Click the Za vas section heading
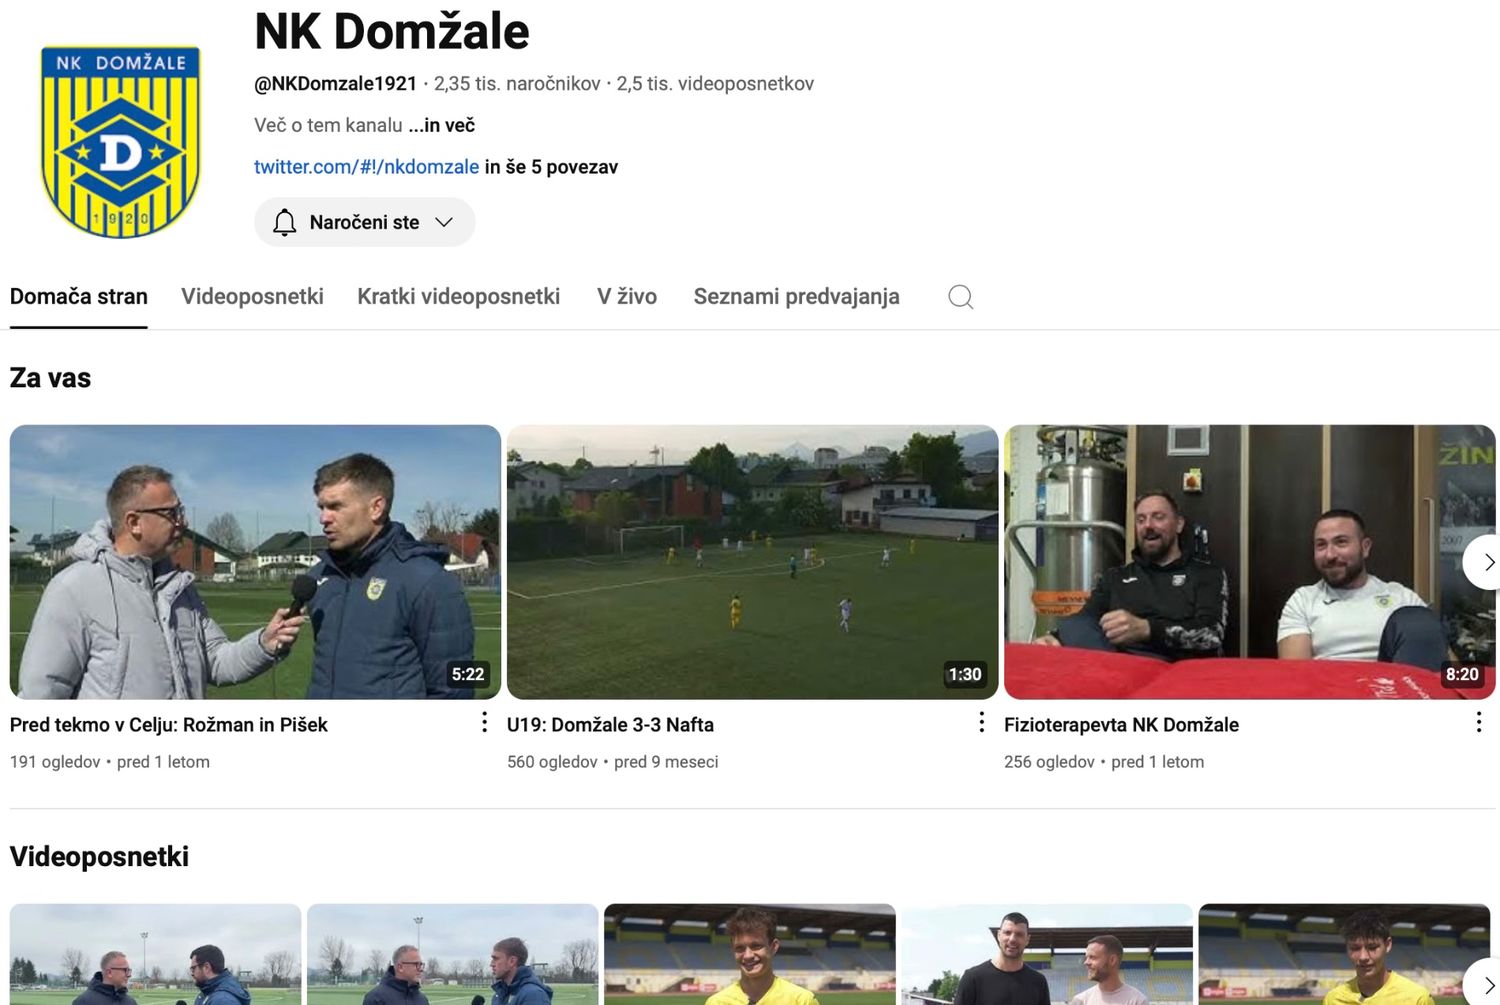Image resolution: width=1500 pixels, height=1005 pixels. pyautogui.click(x=50, y=378)
